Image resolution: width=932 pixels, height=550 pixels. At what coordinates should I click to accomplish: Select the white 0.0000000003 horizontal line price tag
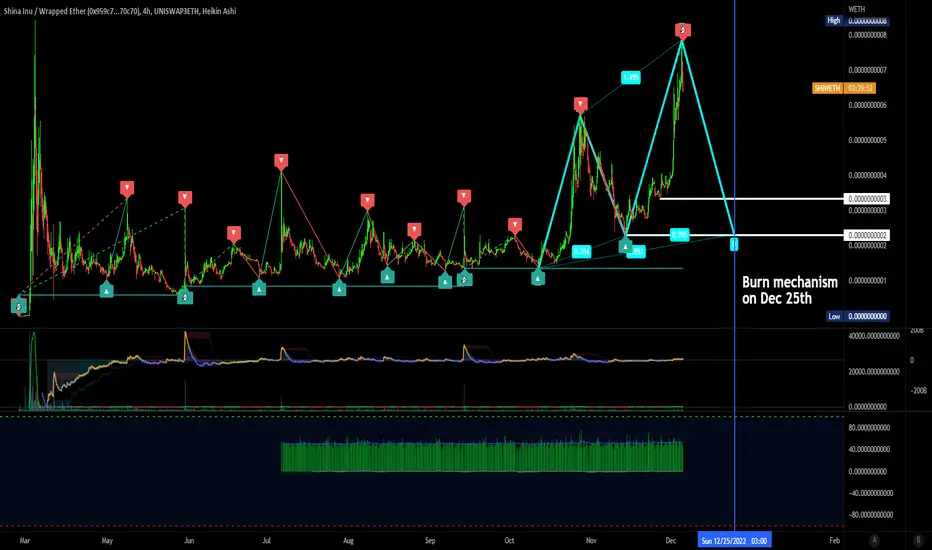click(x=867, y=199)
